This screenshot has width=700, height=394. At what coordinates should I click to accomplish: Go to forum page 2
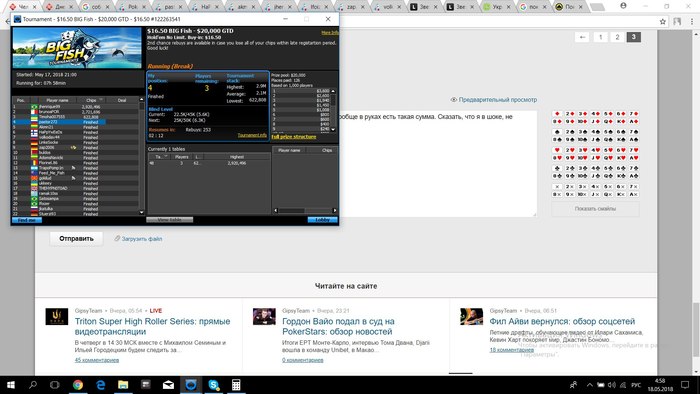[617, 37]
